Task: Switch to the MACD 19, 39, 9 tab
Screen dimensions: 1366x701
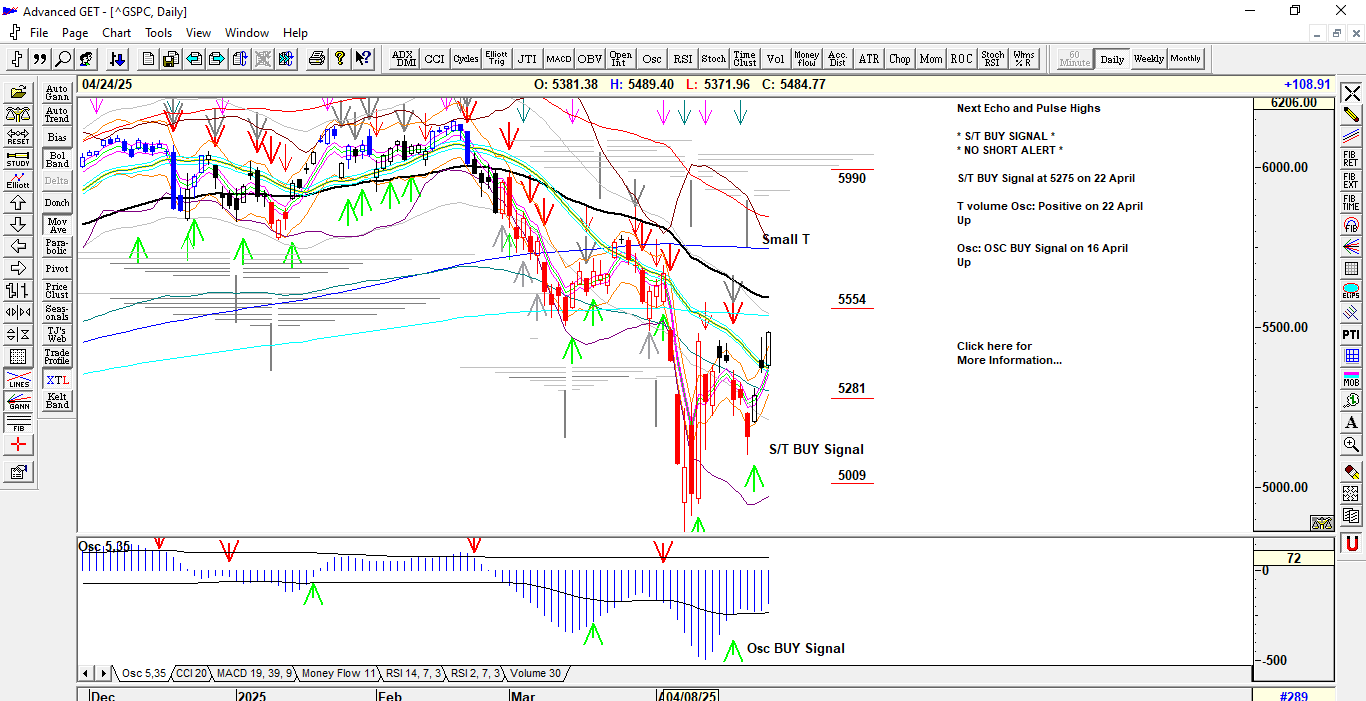Action: click(x=254, y=674)
